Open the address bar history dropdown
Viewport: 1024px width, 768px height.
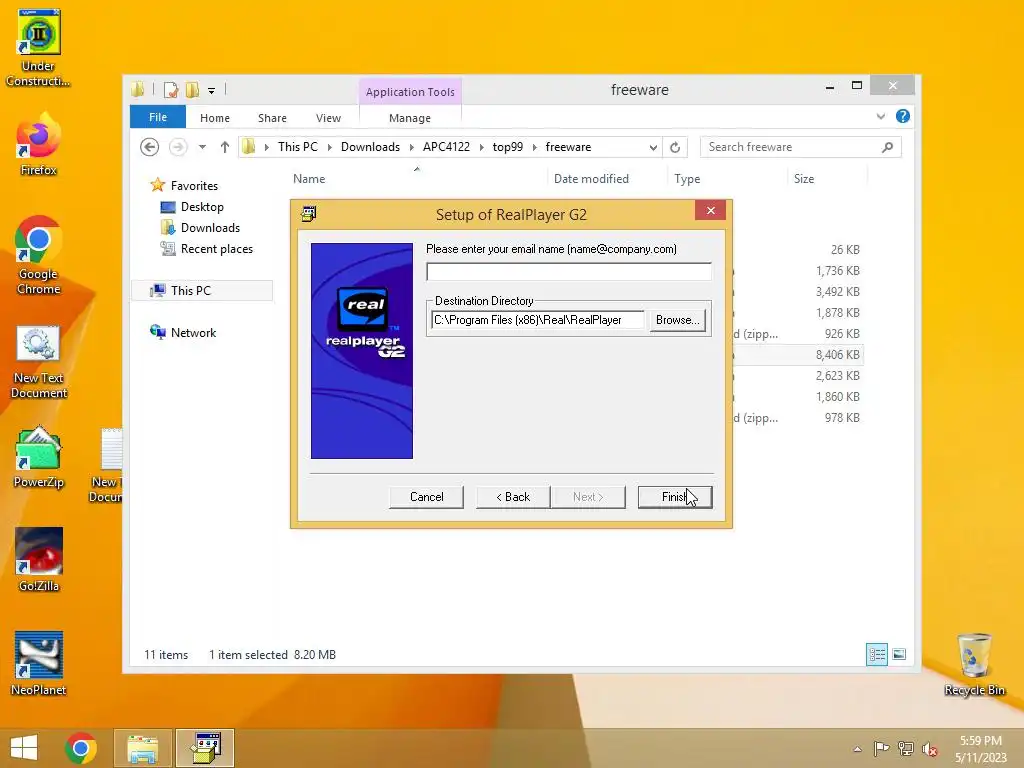(x=653, y=148)
